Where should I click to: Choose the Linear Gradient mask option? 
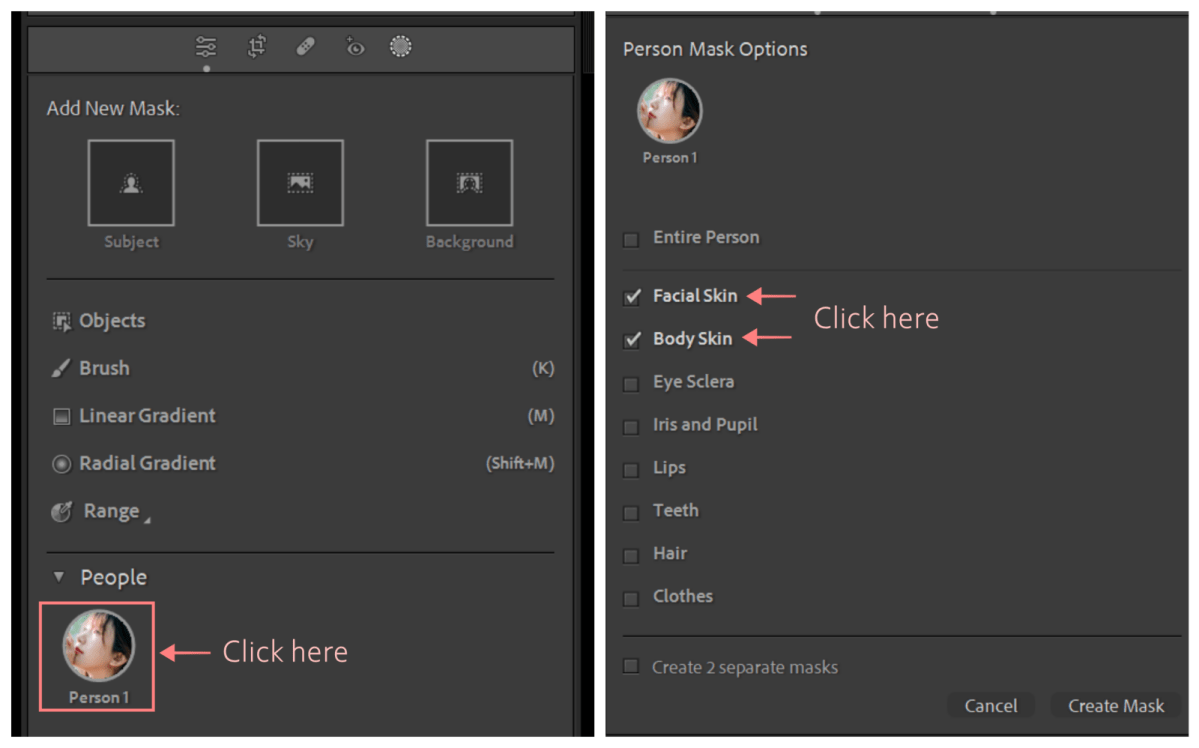(146, 416)
